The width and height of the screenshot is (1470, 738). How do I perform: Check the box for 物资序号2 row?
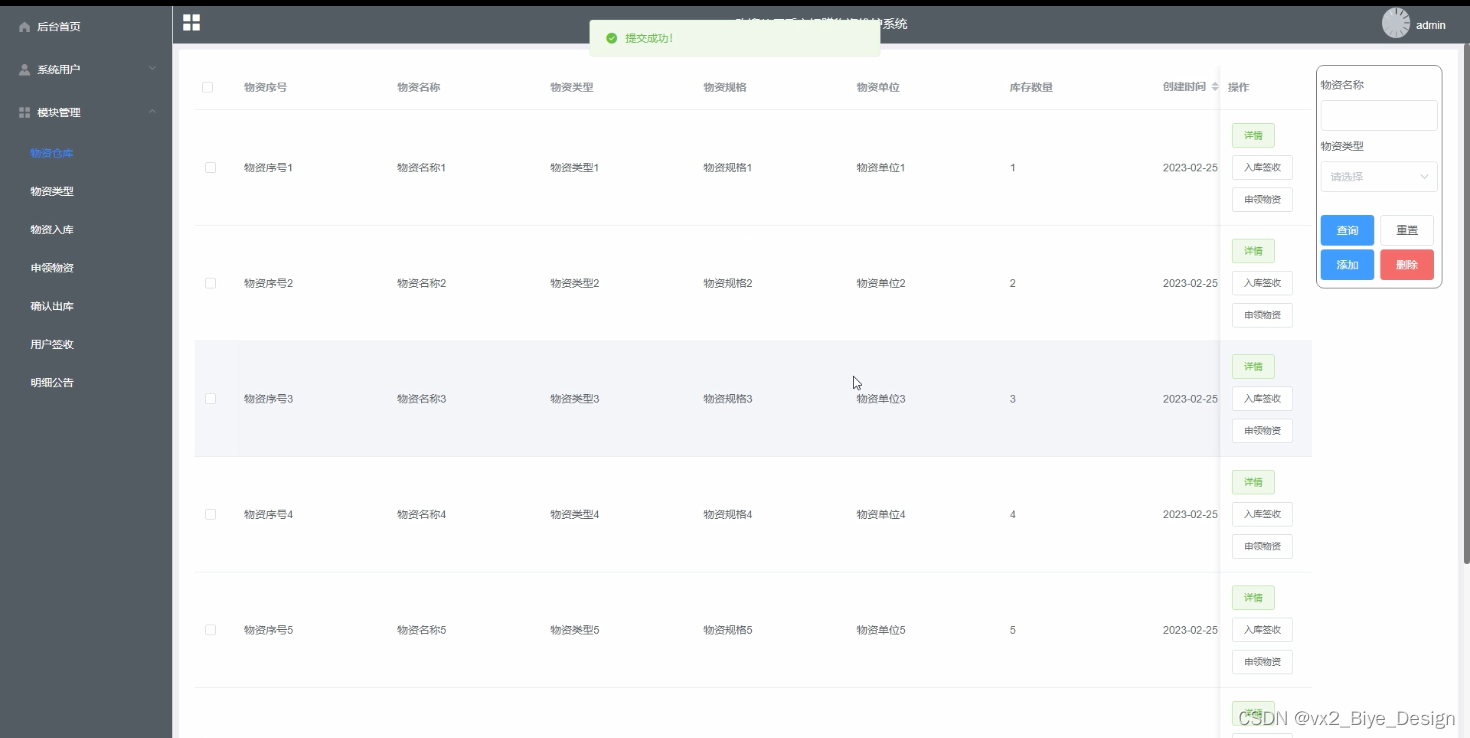pos(210,283)
